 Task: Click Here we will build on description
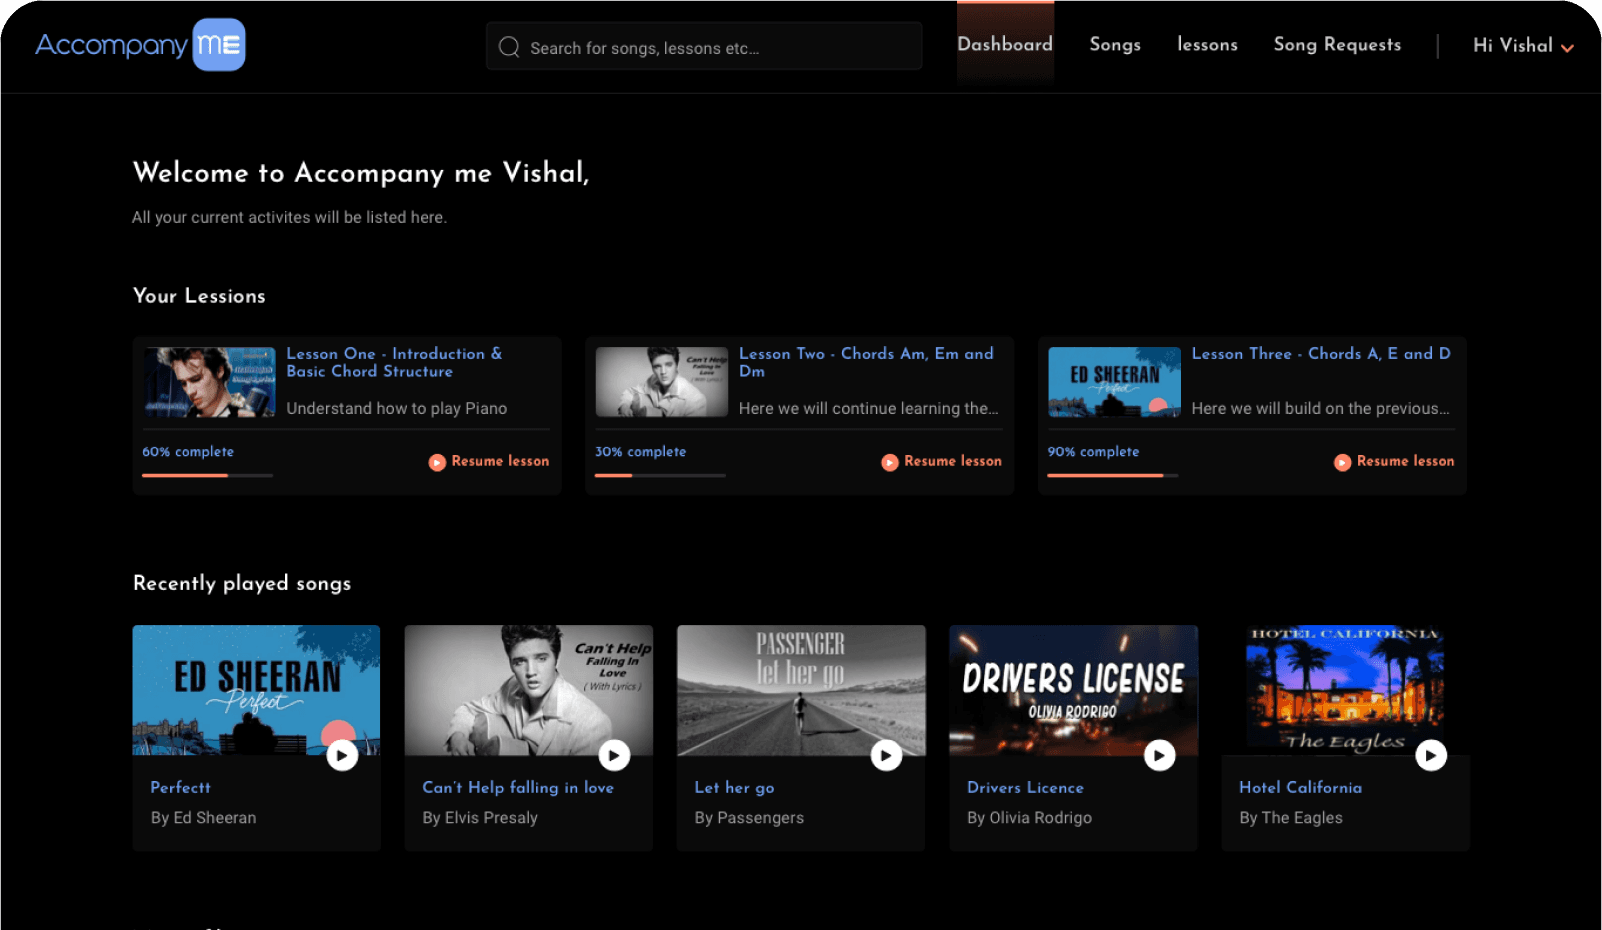(x=1320, y=408)
